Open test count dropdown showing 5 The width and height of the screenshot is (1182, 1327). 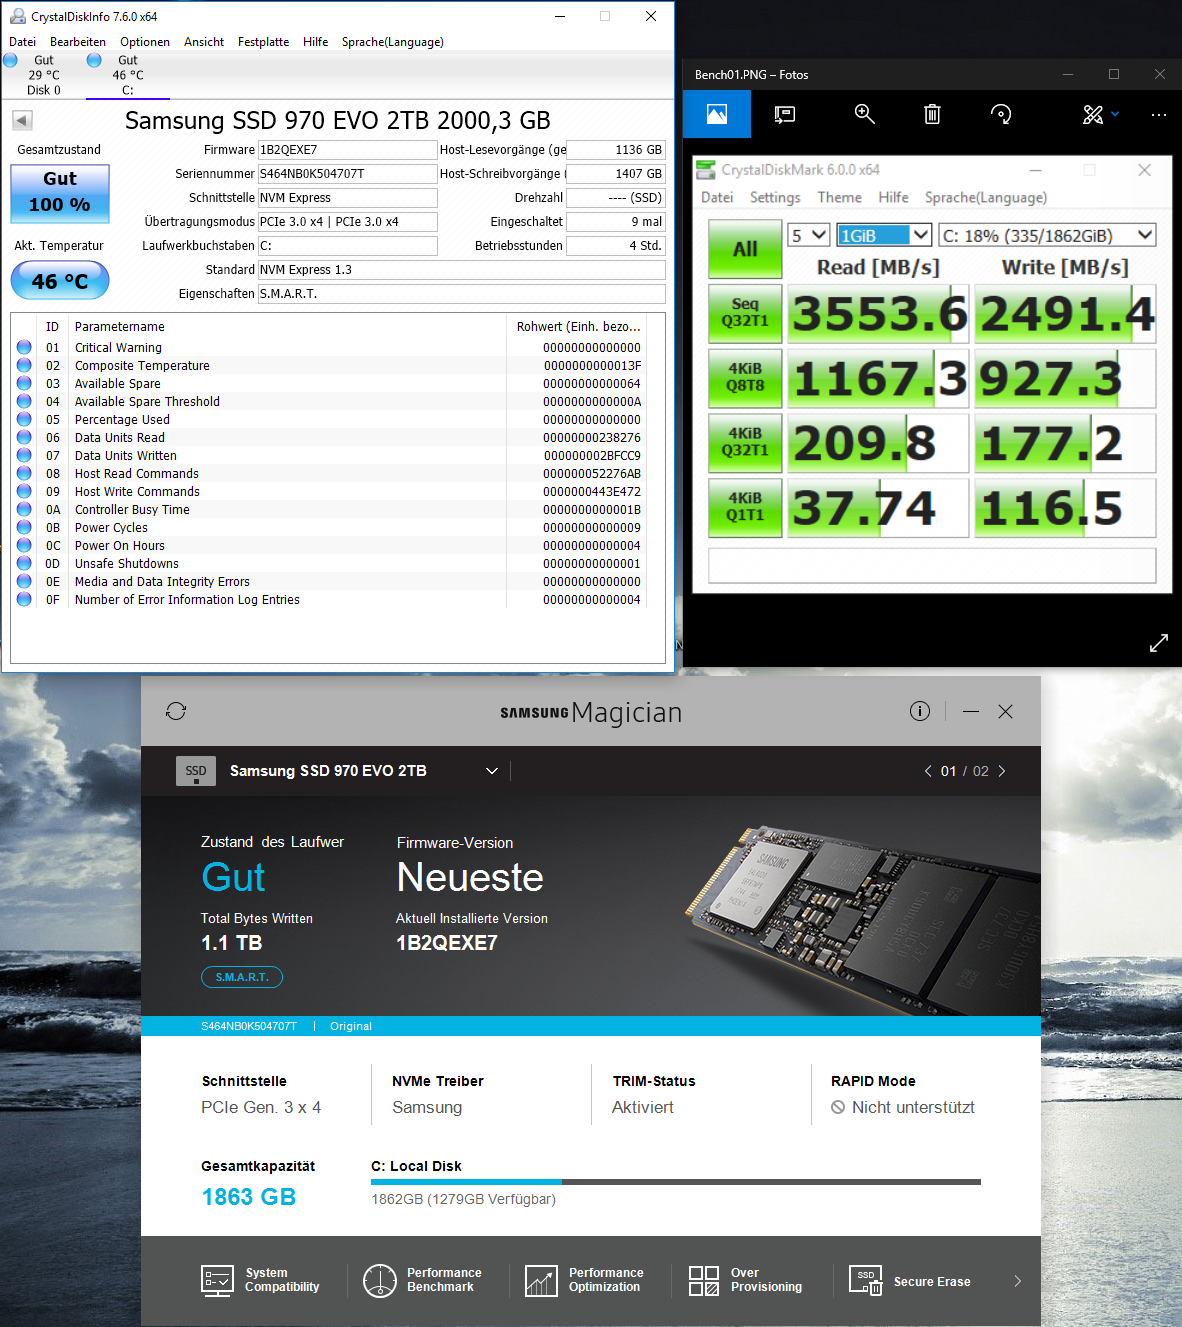pos(809,235)
